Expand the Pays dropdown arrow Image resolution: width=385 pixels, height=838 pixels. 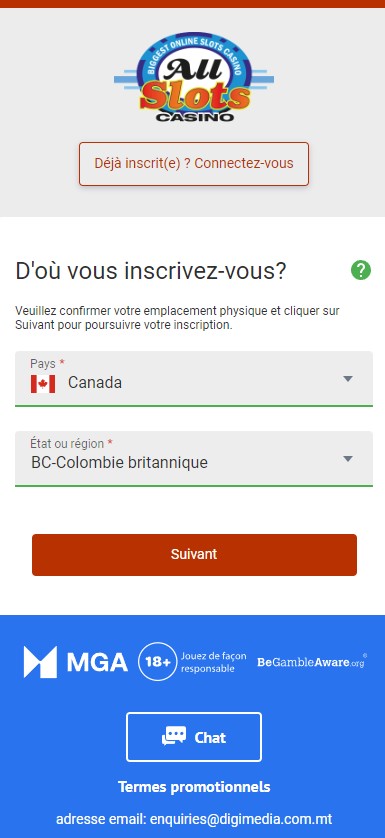coord(348,379)
